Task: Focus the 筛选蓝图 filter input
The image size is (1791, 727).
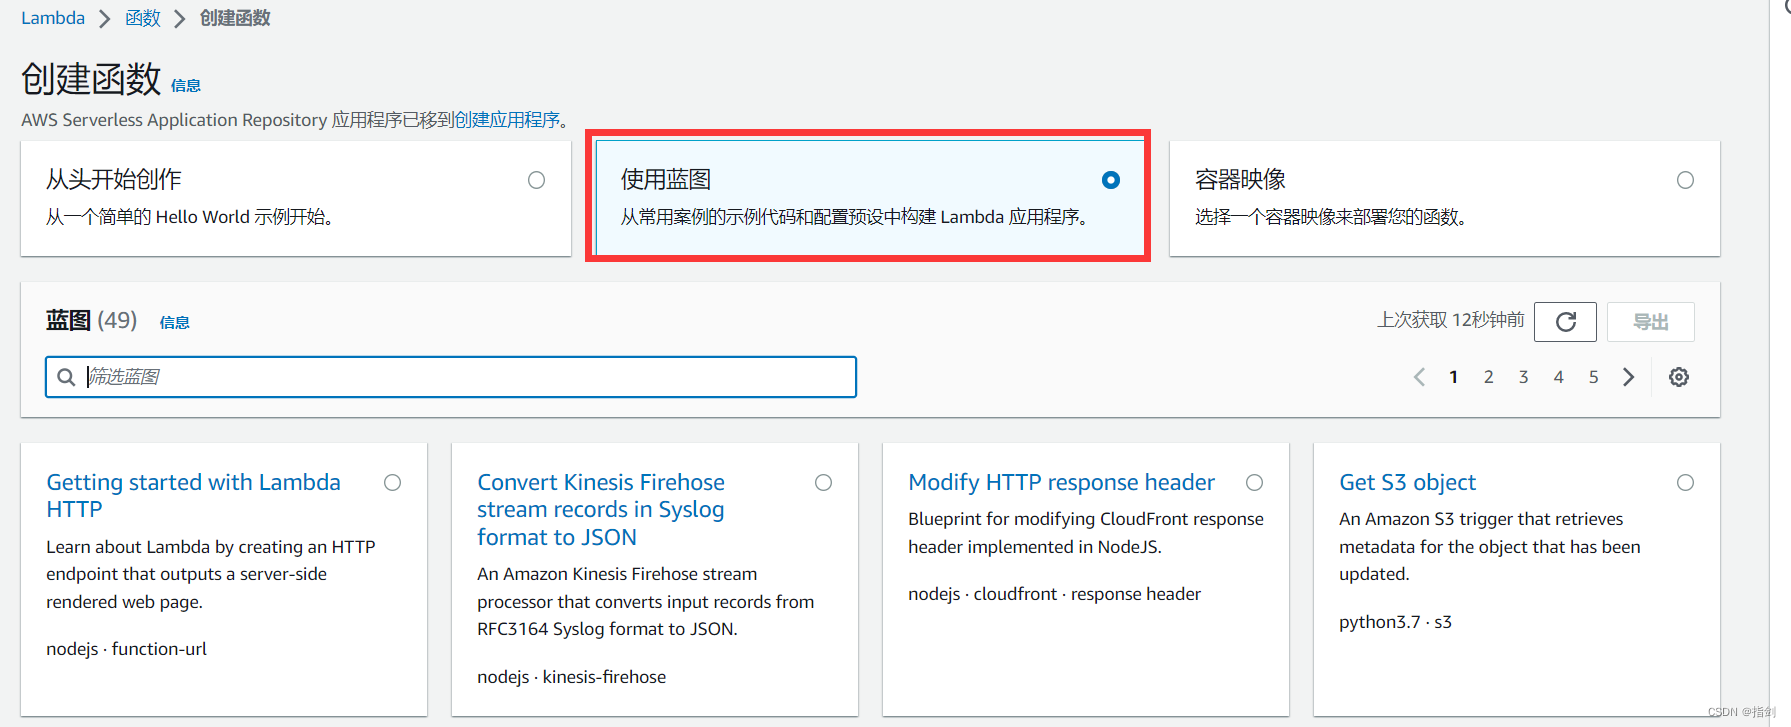Action: pyautogui.click(x=451, y=377)
